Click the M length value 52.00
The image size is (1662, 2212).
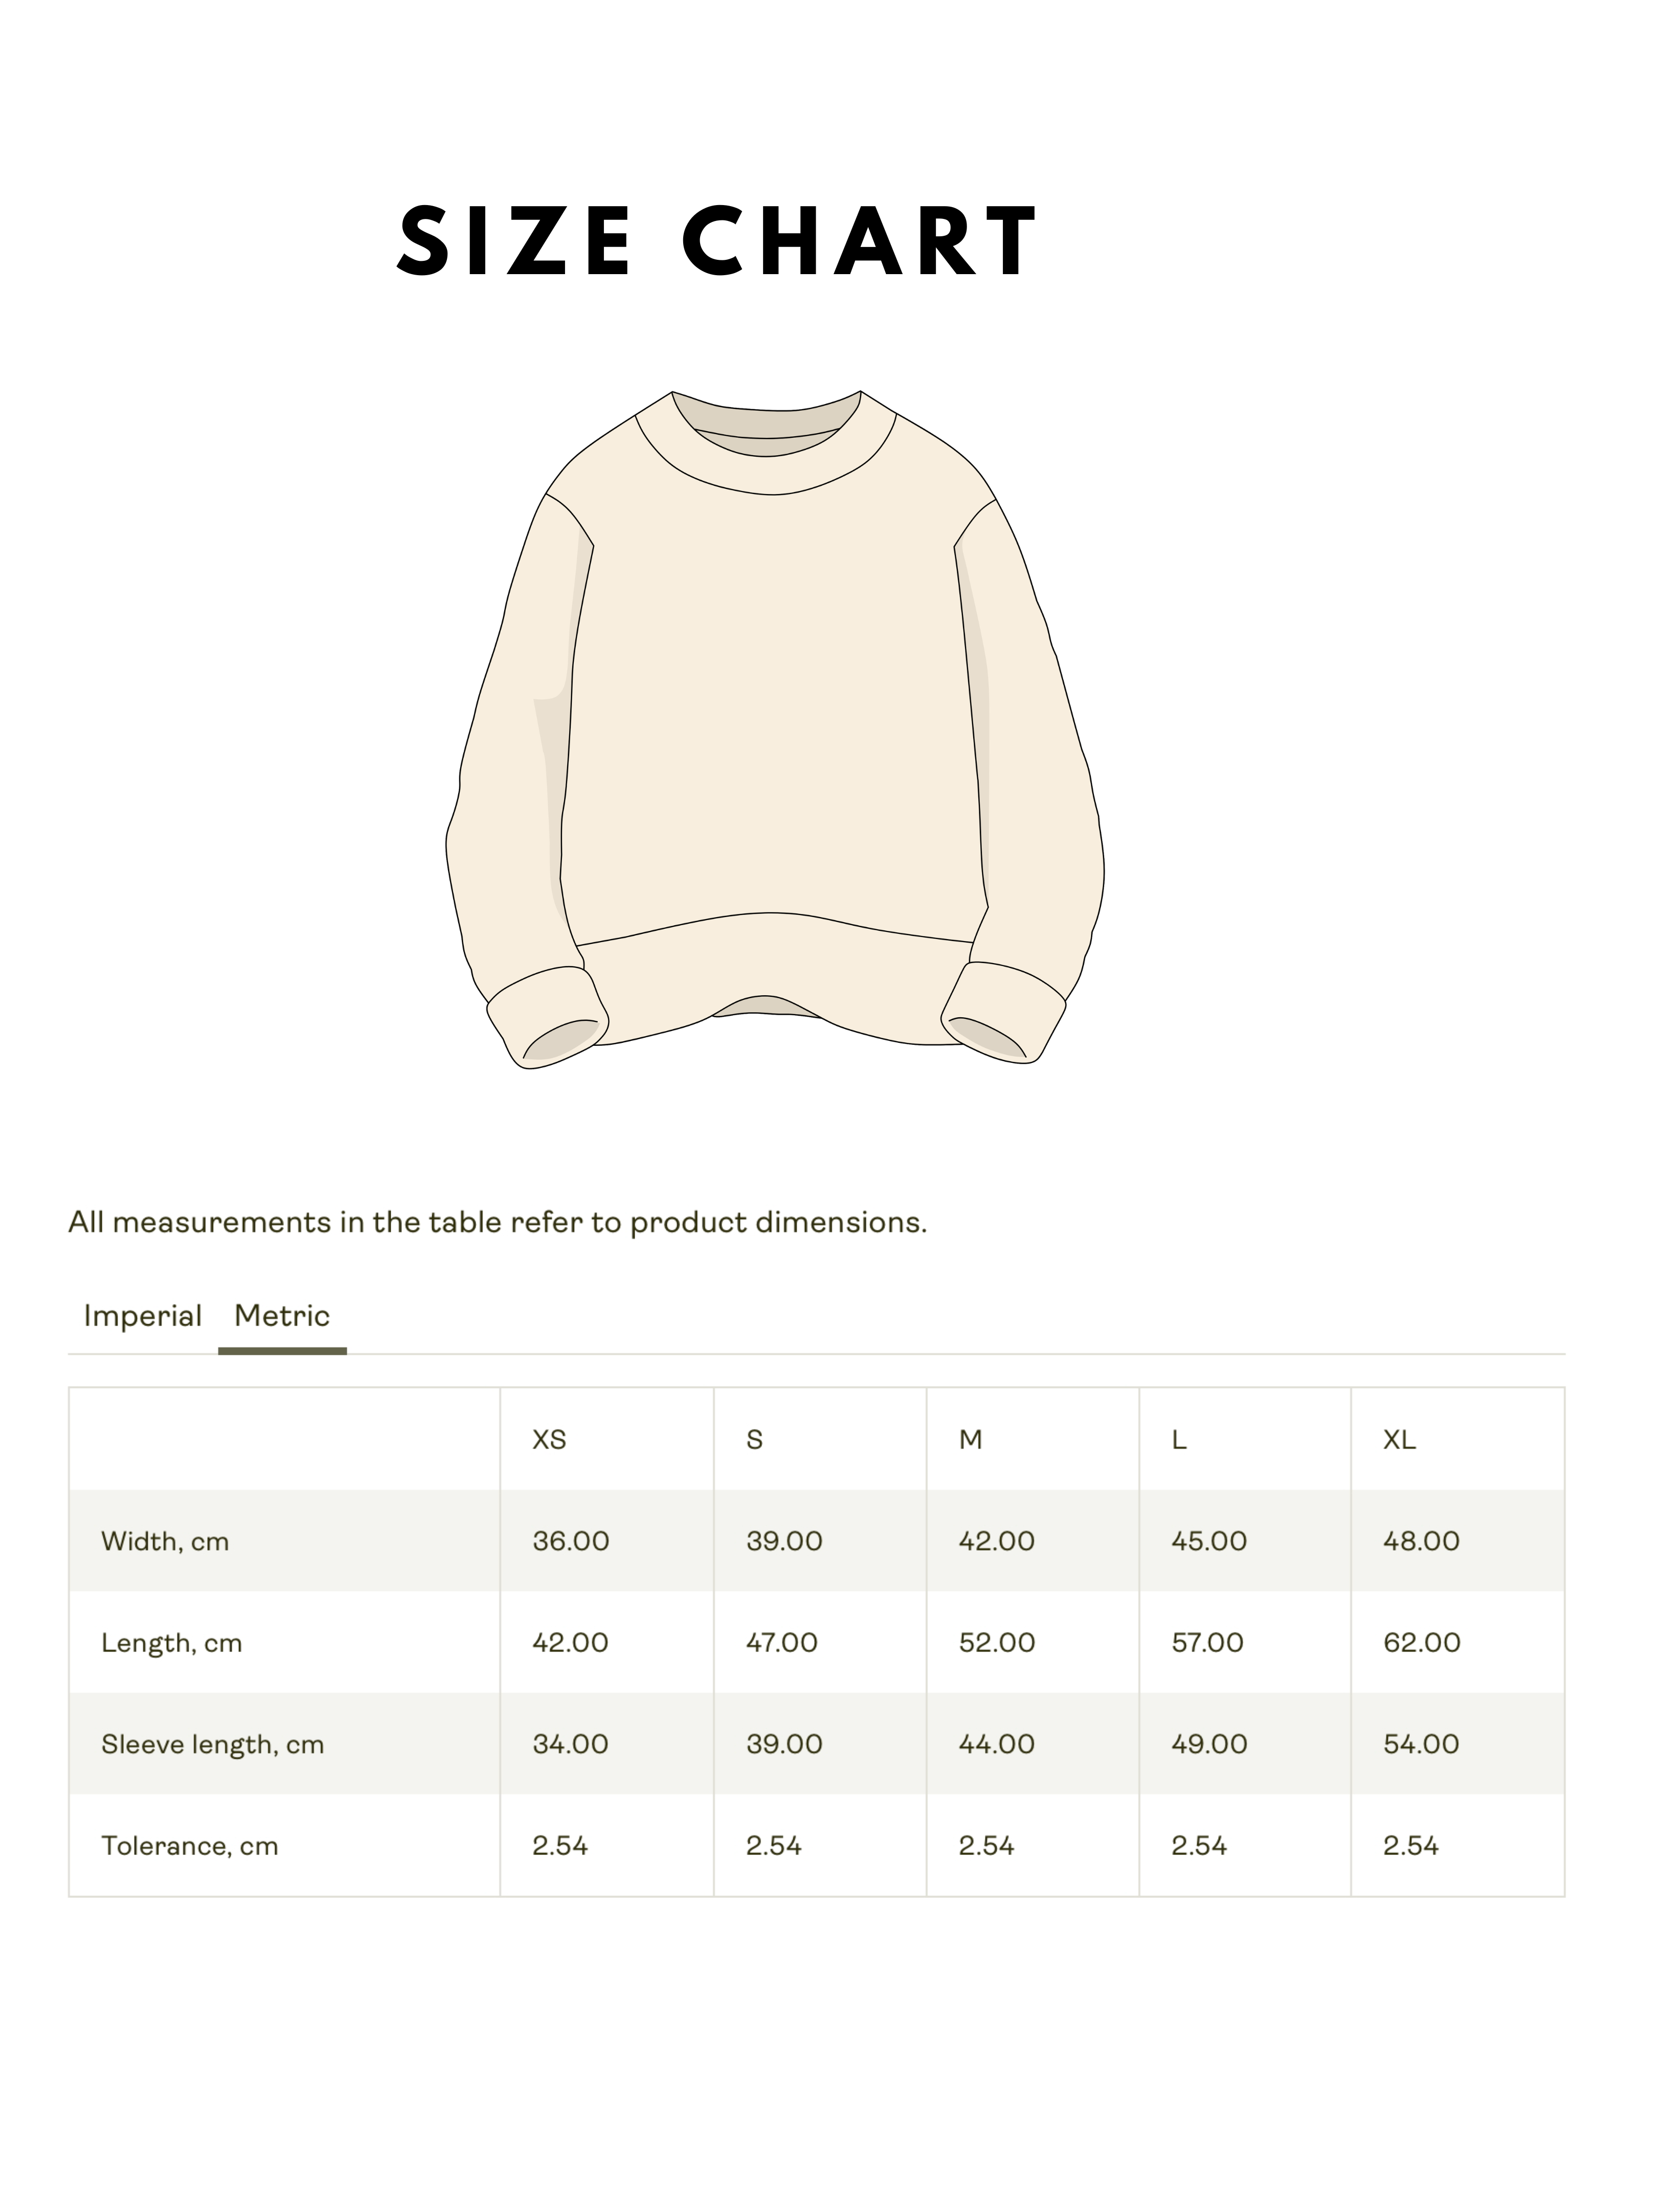pos(997,1643)
